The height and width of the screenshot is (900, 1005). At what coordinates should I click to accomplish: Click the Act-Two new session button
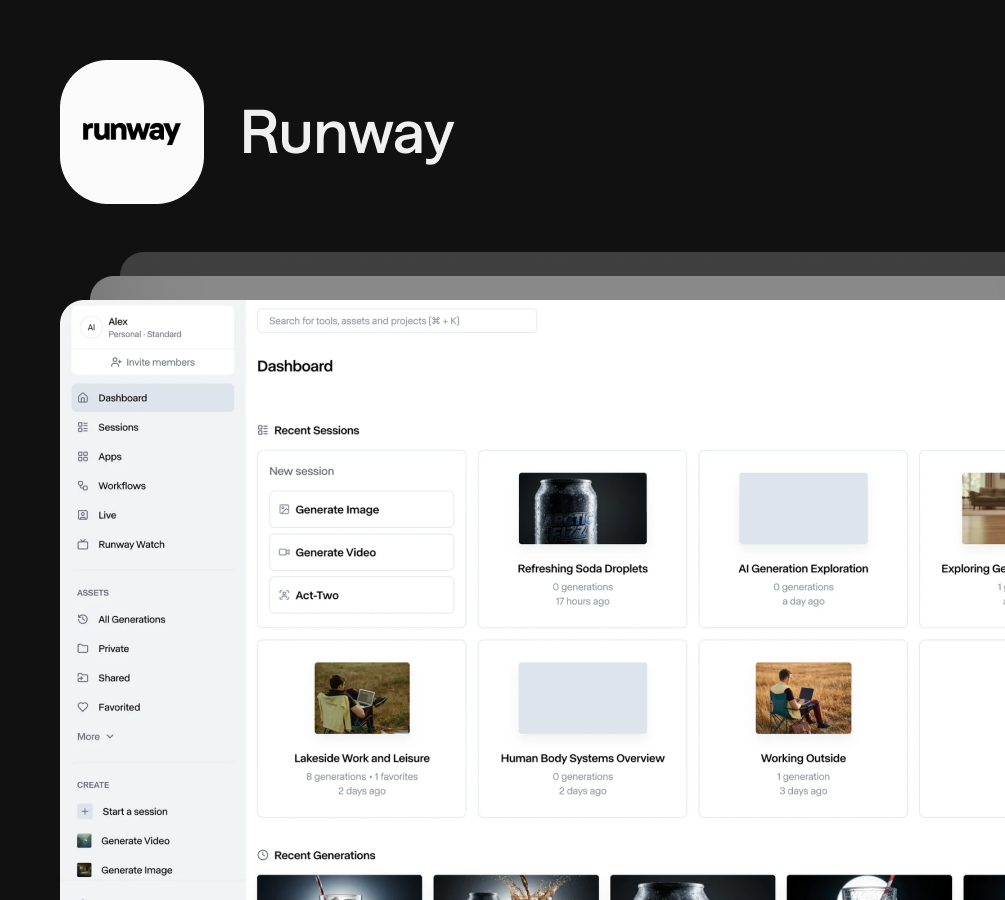tap(361, 595)
